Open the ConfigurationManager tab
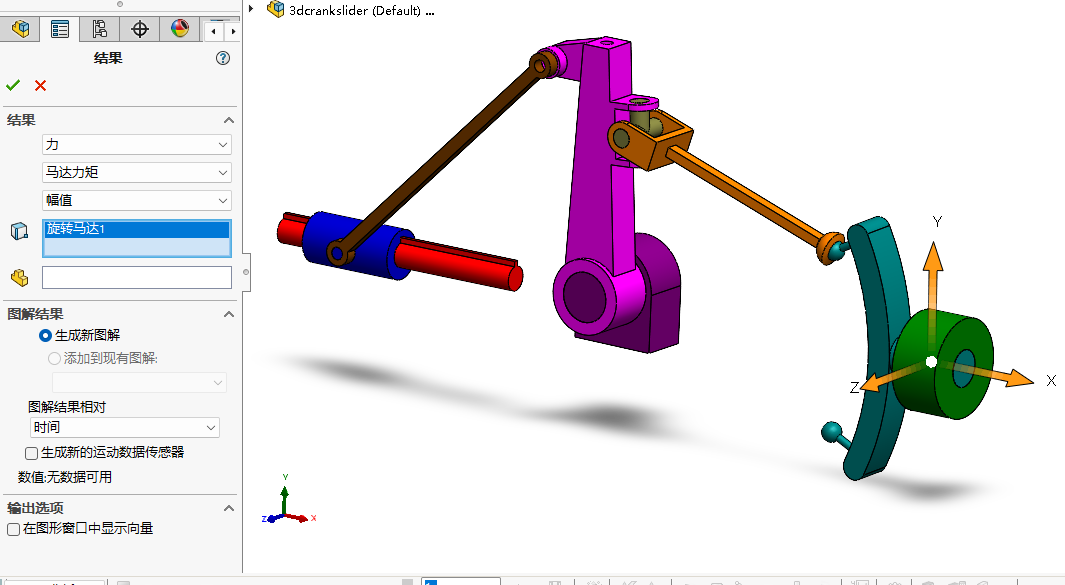This screenshot has width=1065, height=585. (x=100, y=29)
